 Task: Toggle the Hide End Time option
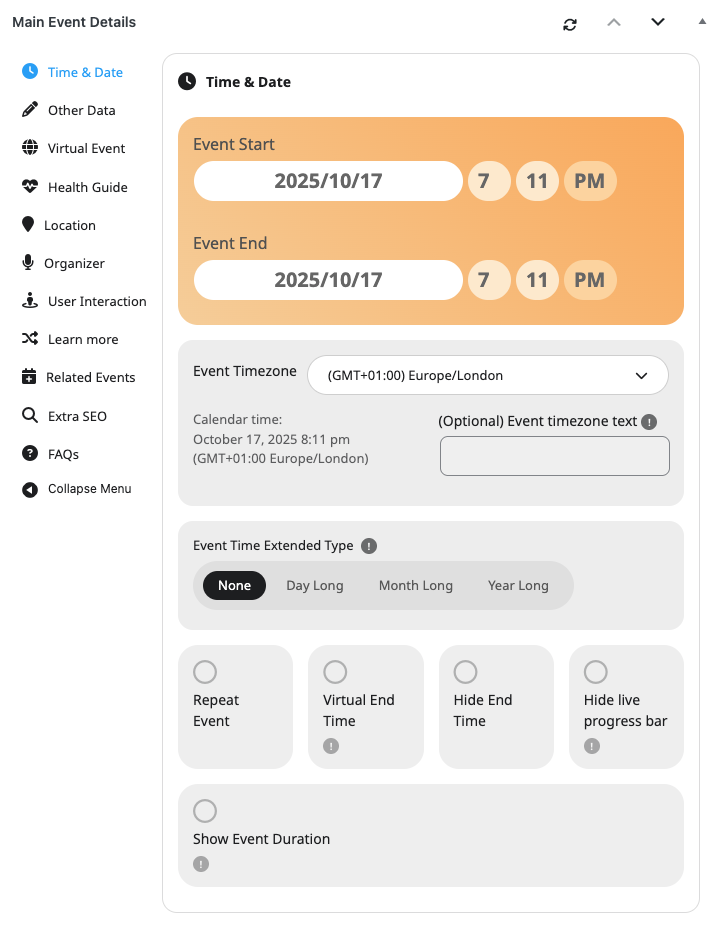[x=466, y=671]
